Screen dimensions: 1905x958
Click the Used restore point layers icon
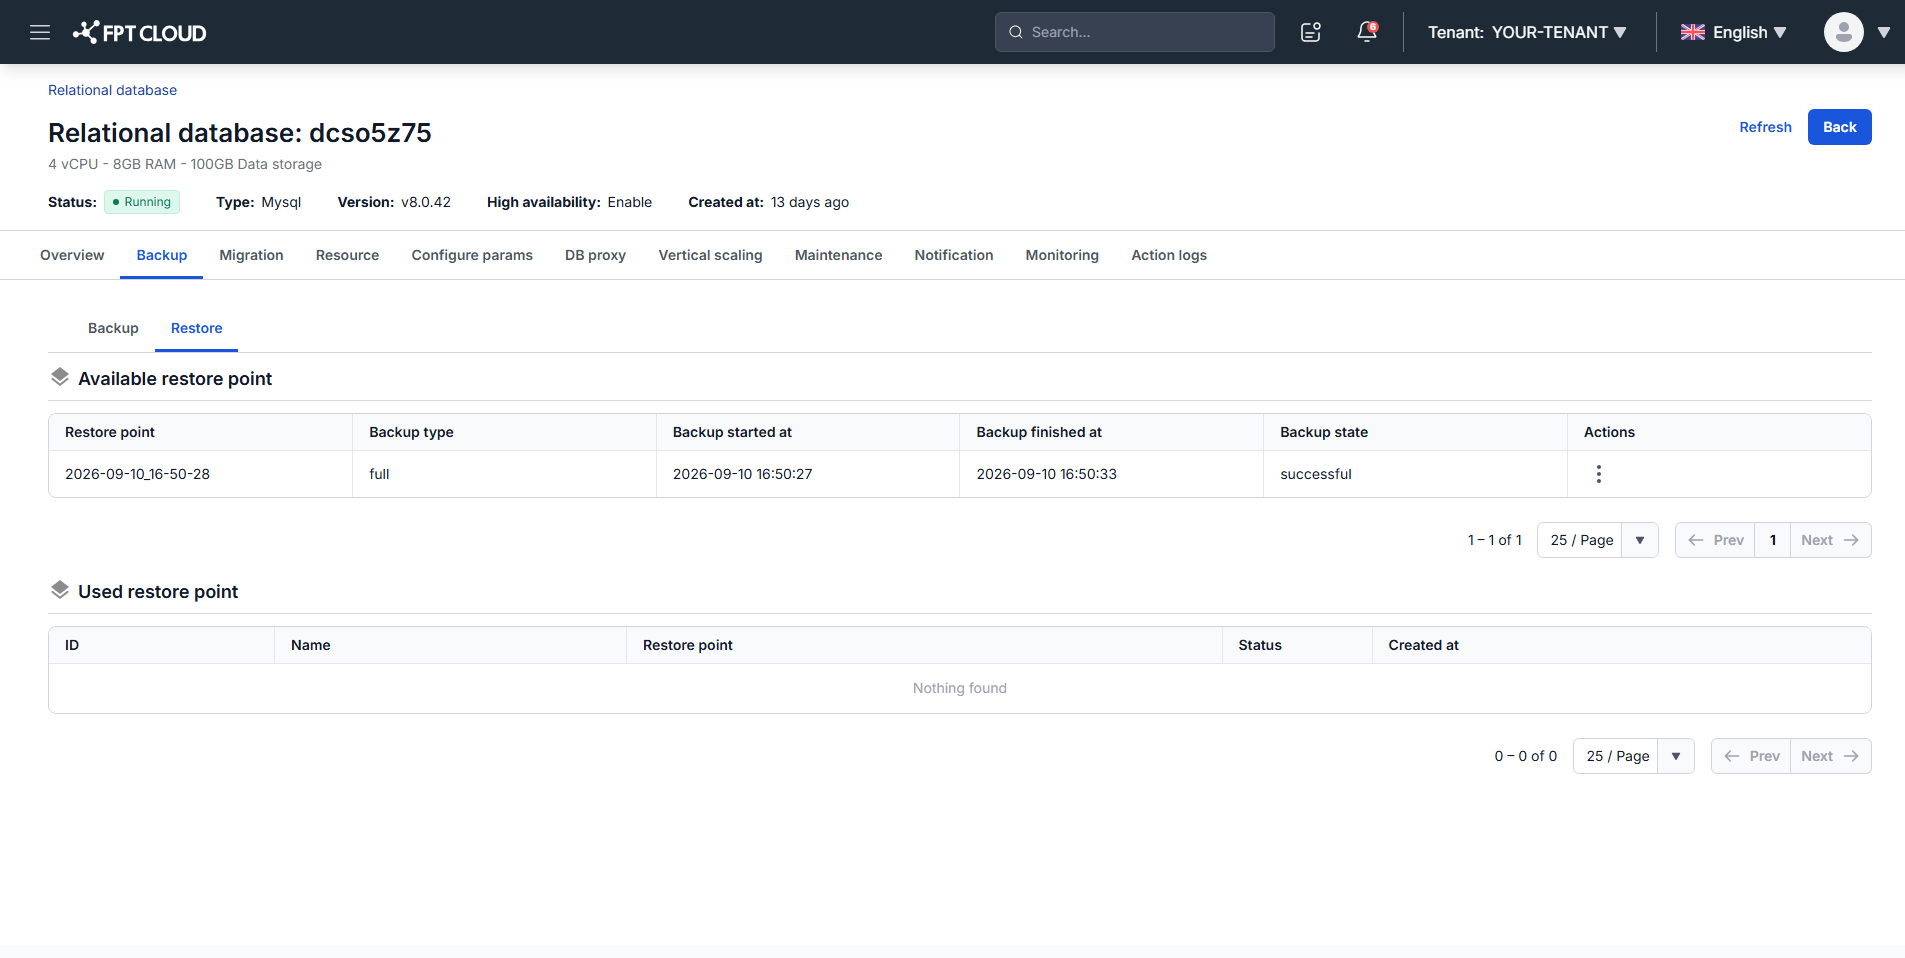coord(60,590)
